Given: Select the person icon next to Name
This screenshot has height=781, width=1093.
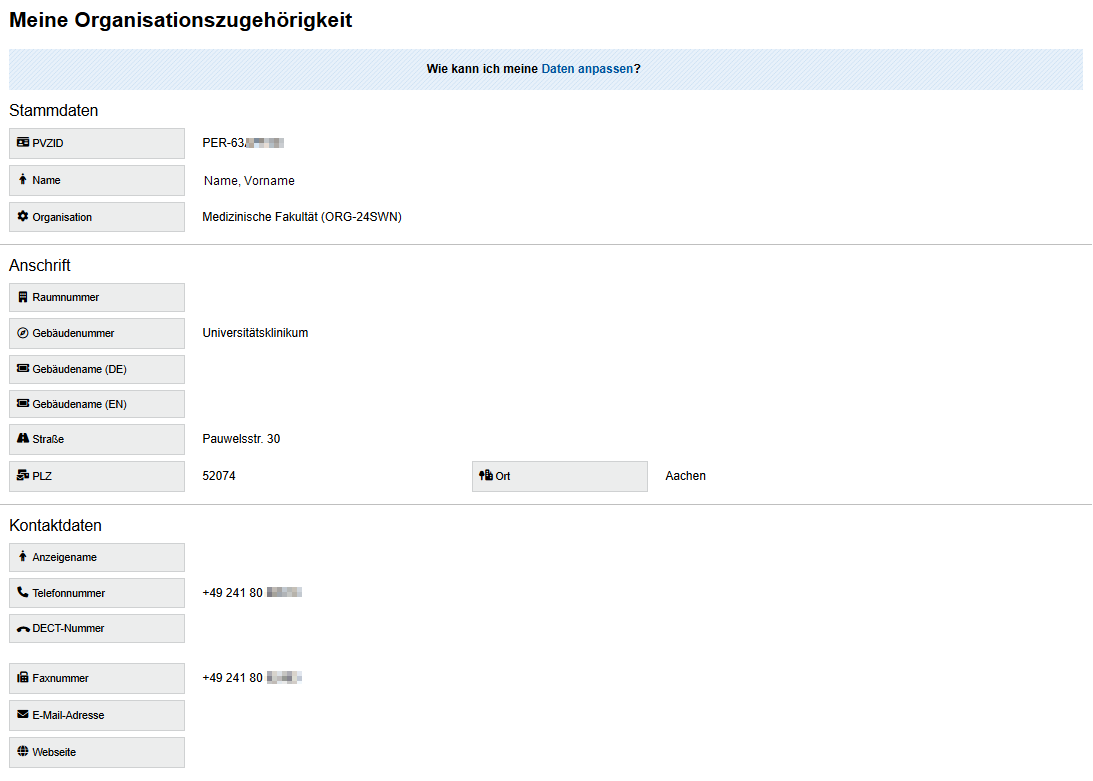Looking at the screenshot, I should (x=22, y=180).
